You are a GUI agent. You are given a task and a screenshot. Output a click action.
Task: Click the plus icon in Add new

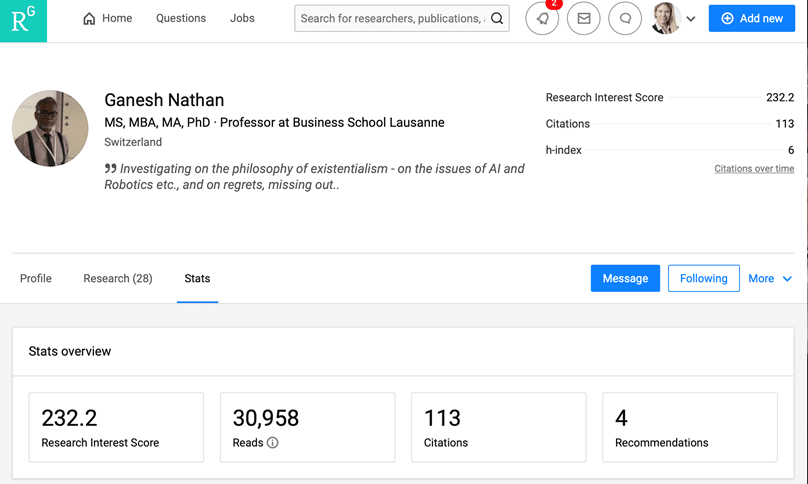click(727, 19)
